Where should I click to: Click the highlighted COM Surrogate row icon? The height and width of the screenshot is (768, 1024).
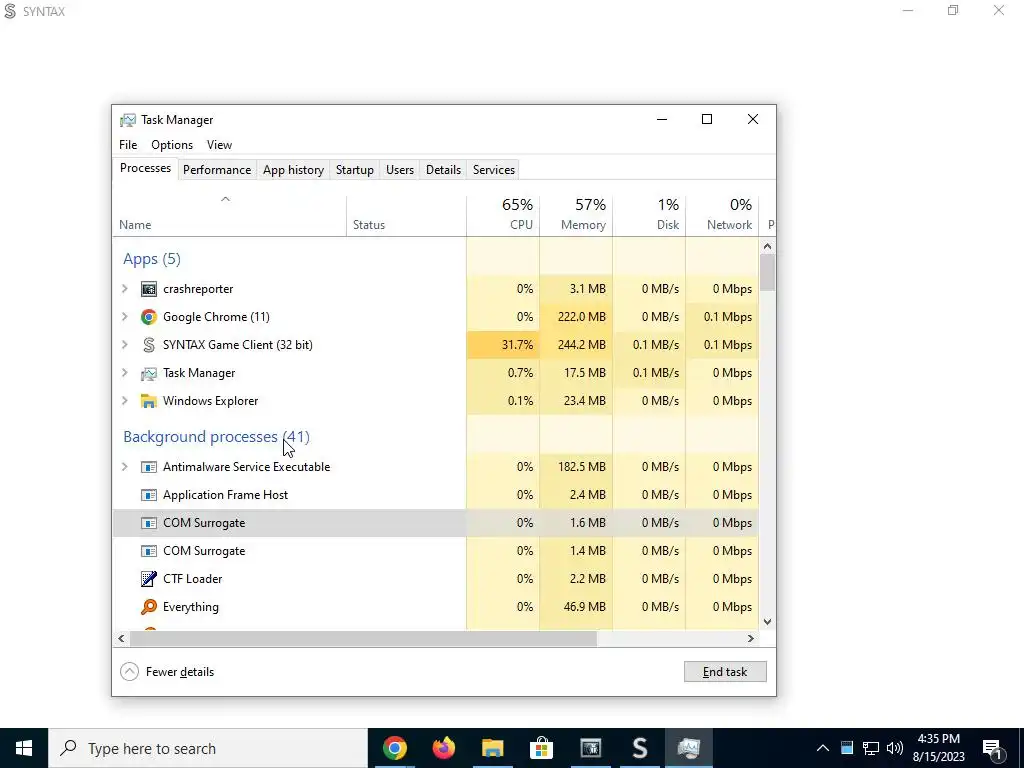149,523
